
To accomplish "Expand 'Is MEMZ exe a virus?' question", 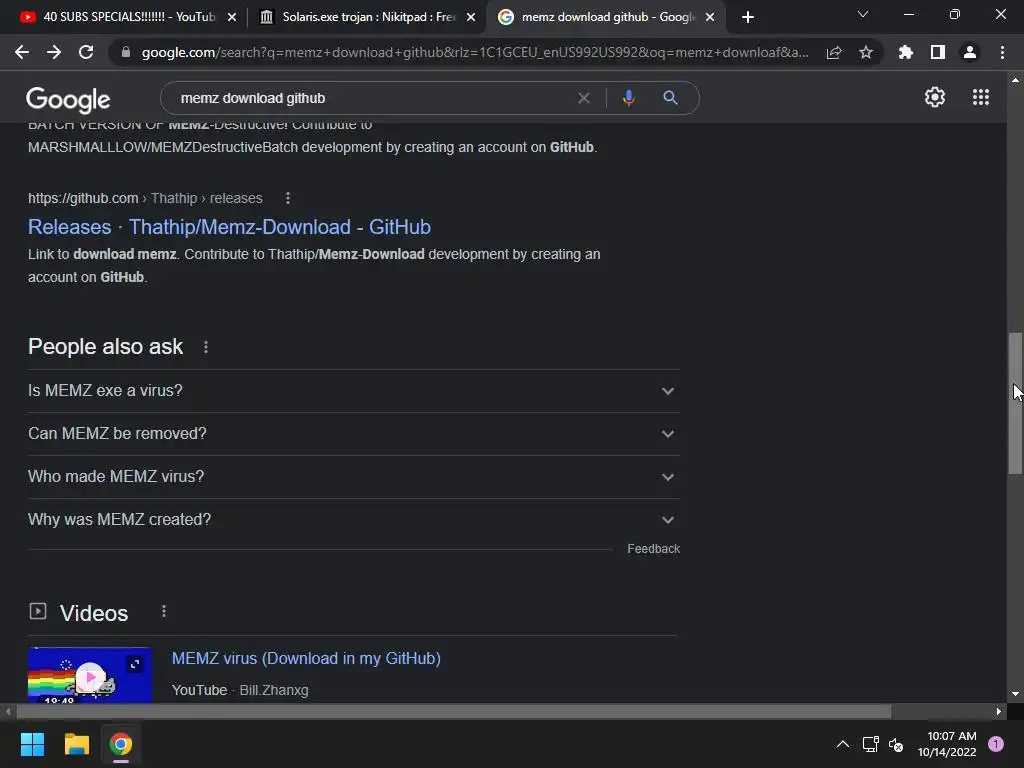I will [x=353, y=391].
